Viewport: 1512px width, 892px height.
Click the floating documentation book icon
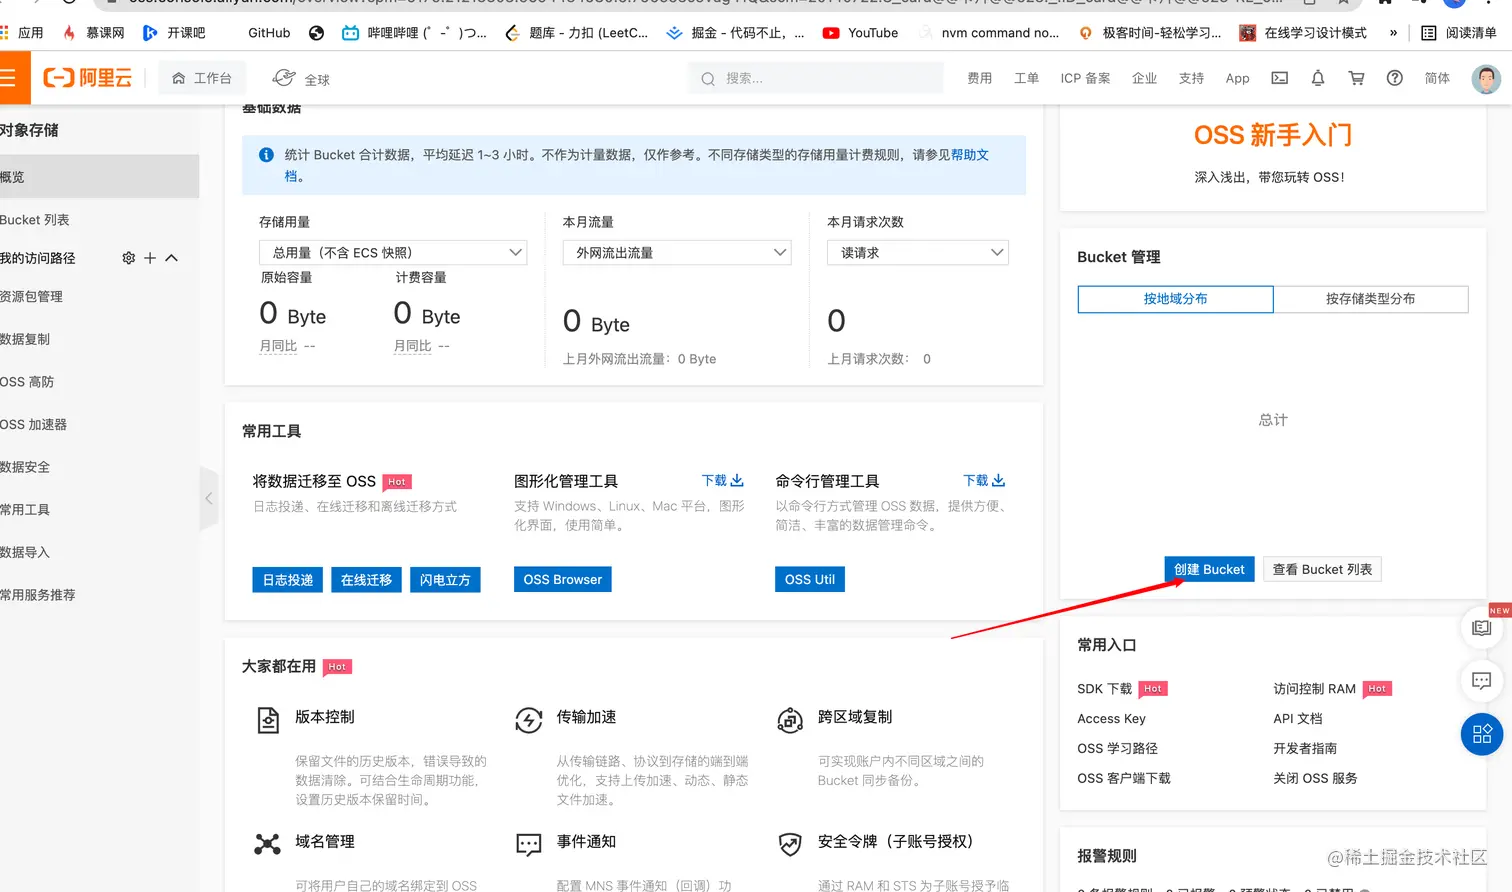click(x=1482, y=628)
